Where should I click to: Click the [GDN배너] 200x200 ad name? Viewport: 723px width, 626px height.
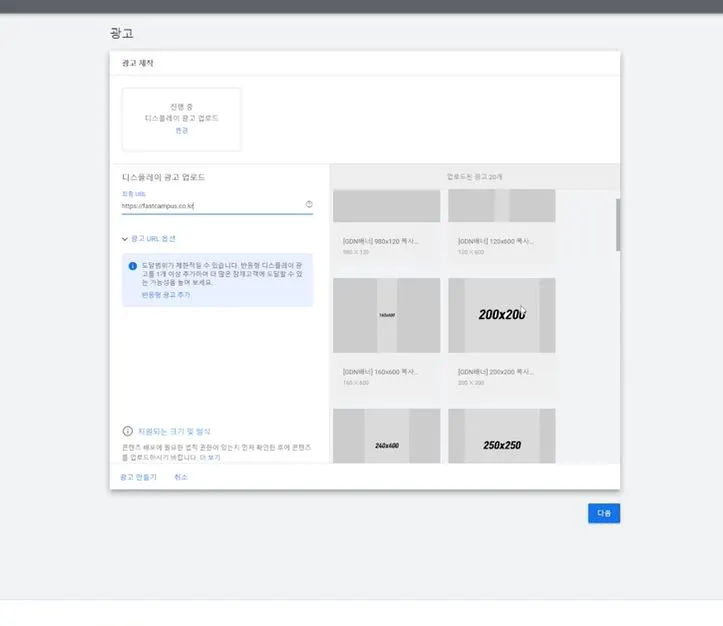[x=496, y=372]
